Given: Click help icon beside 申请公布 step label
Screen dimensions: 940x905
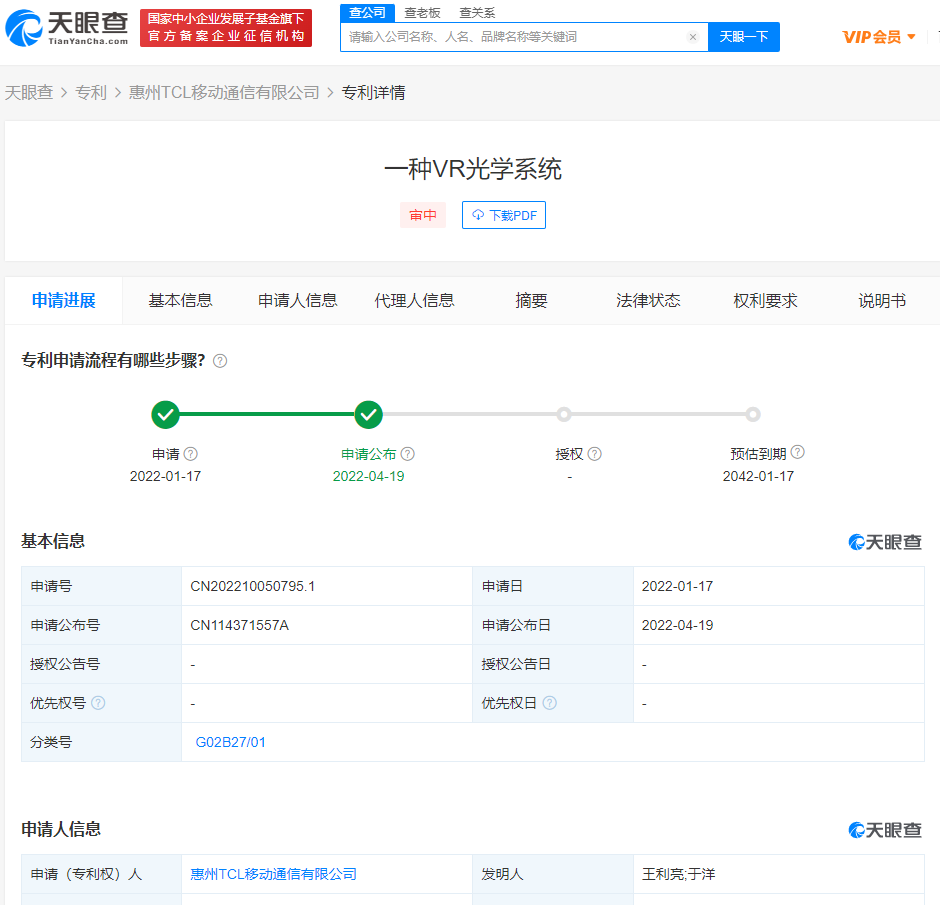Looking at the screenshot, I should click(408, 454).
